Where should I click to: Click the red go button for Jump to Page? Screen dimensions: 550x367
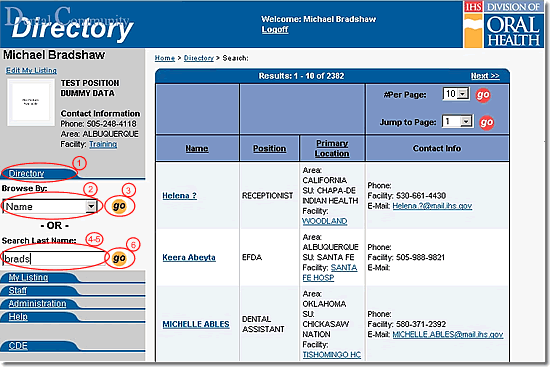point(487,122)
